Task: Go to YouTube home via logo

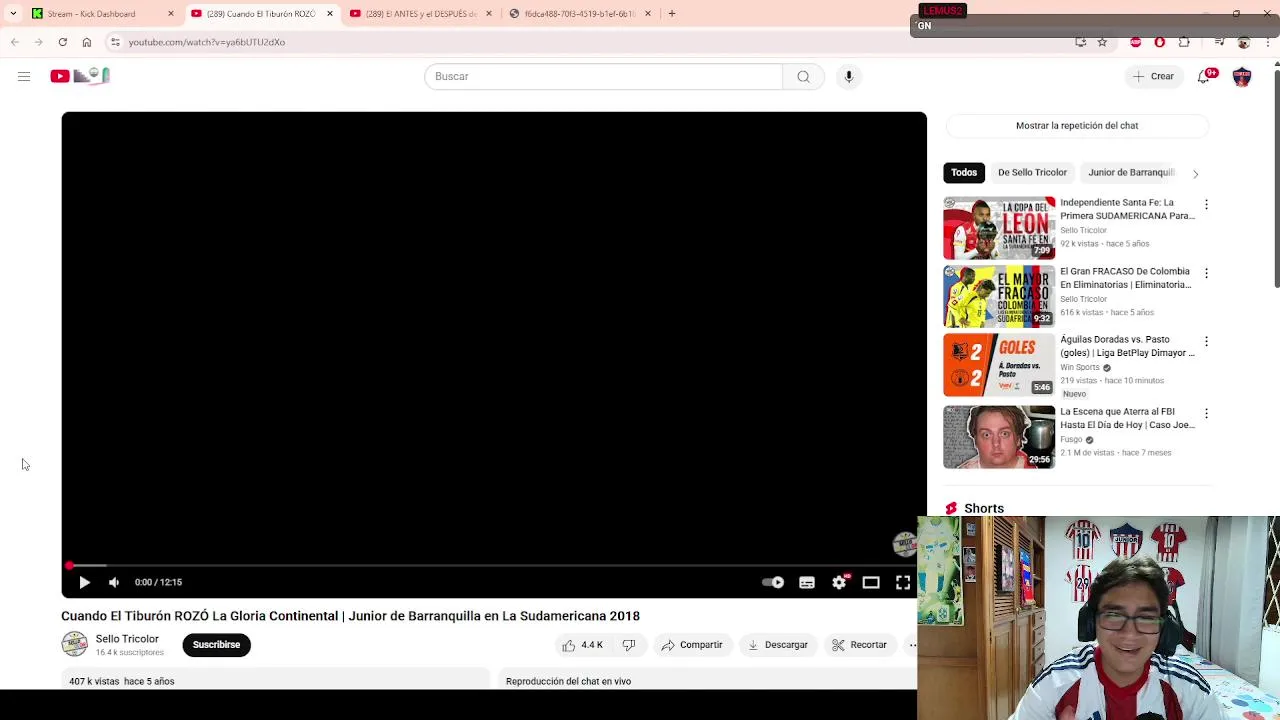Action: [x=80, y=76]
